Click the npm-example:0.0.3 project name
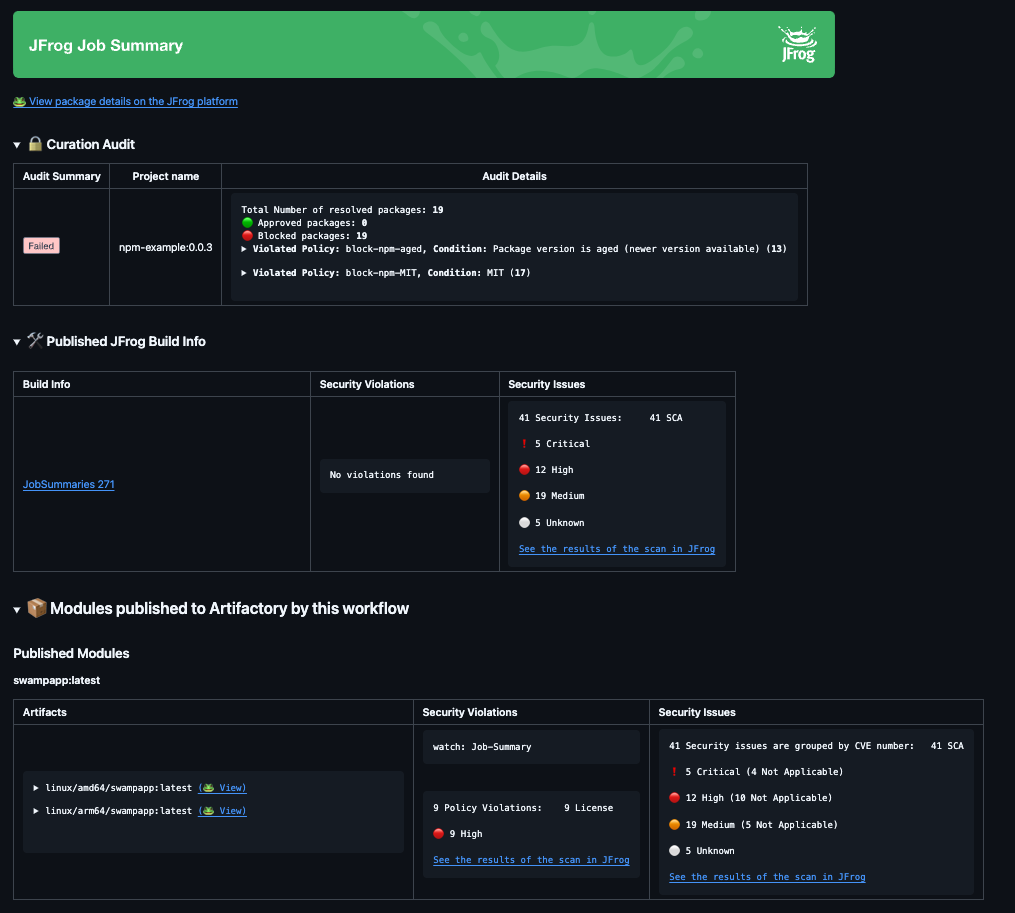 (166, 247)
